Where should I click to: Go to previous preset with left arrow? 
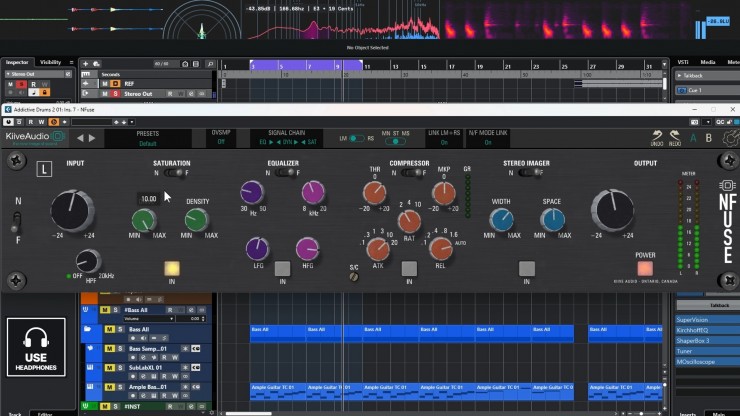point(80,138)
